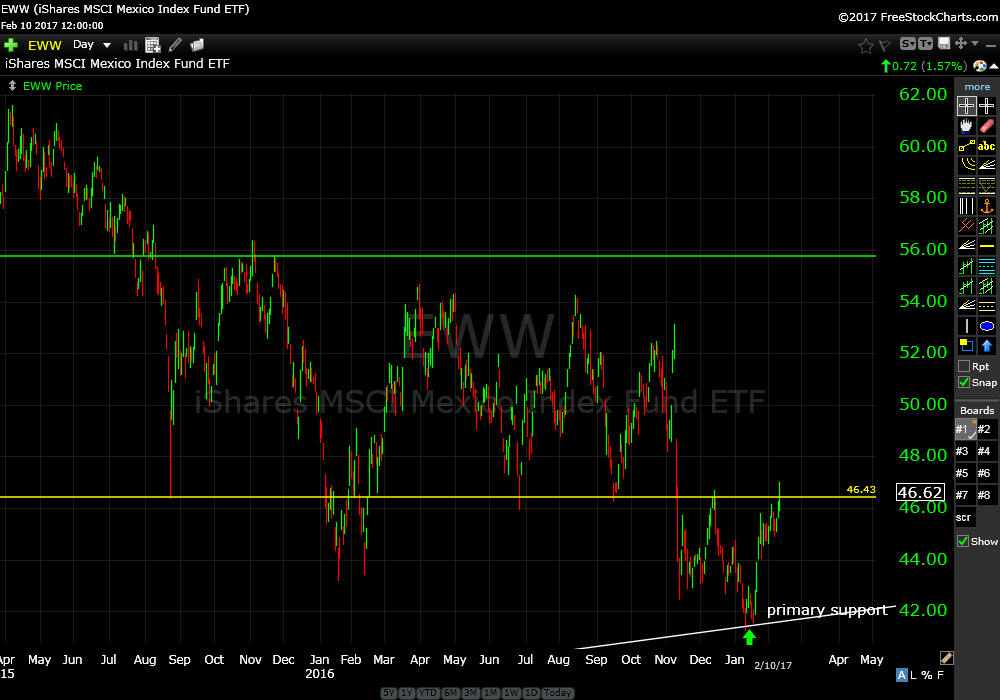The image size is (1000, 700).
Task: Uncheck the Snap checkbox
Action: (964, 383)
